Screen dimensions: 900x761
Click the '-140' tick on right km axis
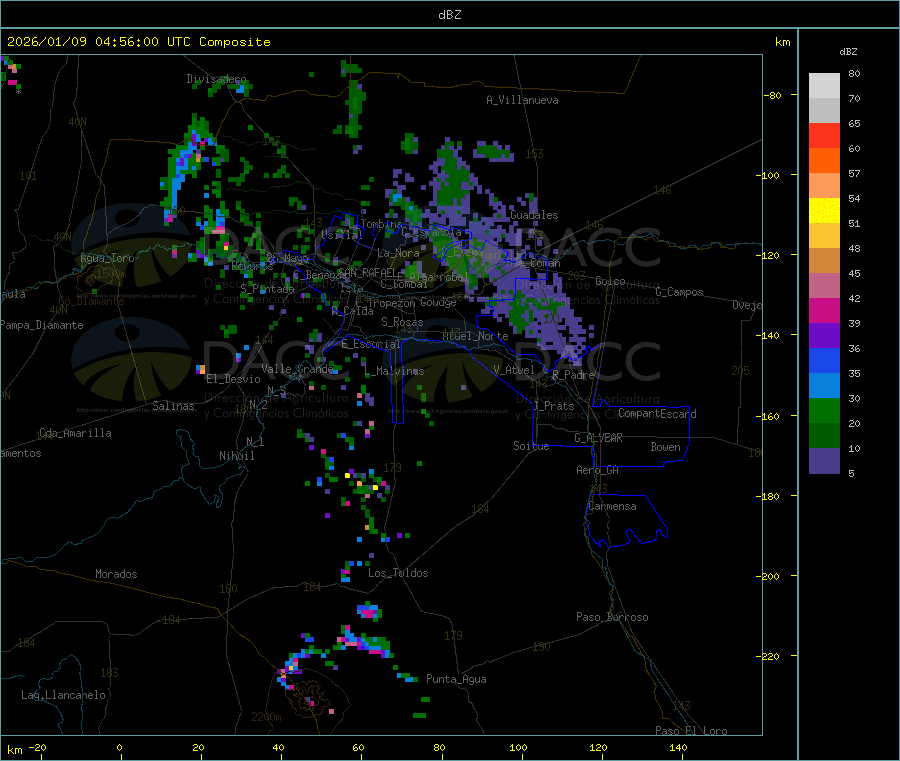(767, 335)
